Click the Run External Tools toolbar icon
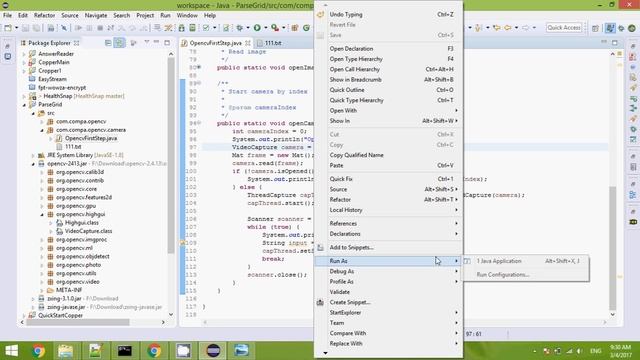The width and height of the screenshot is (640, 360). (275, 28)
